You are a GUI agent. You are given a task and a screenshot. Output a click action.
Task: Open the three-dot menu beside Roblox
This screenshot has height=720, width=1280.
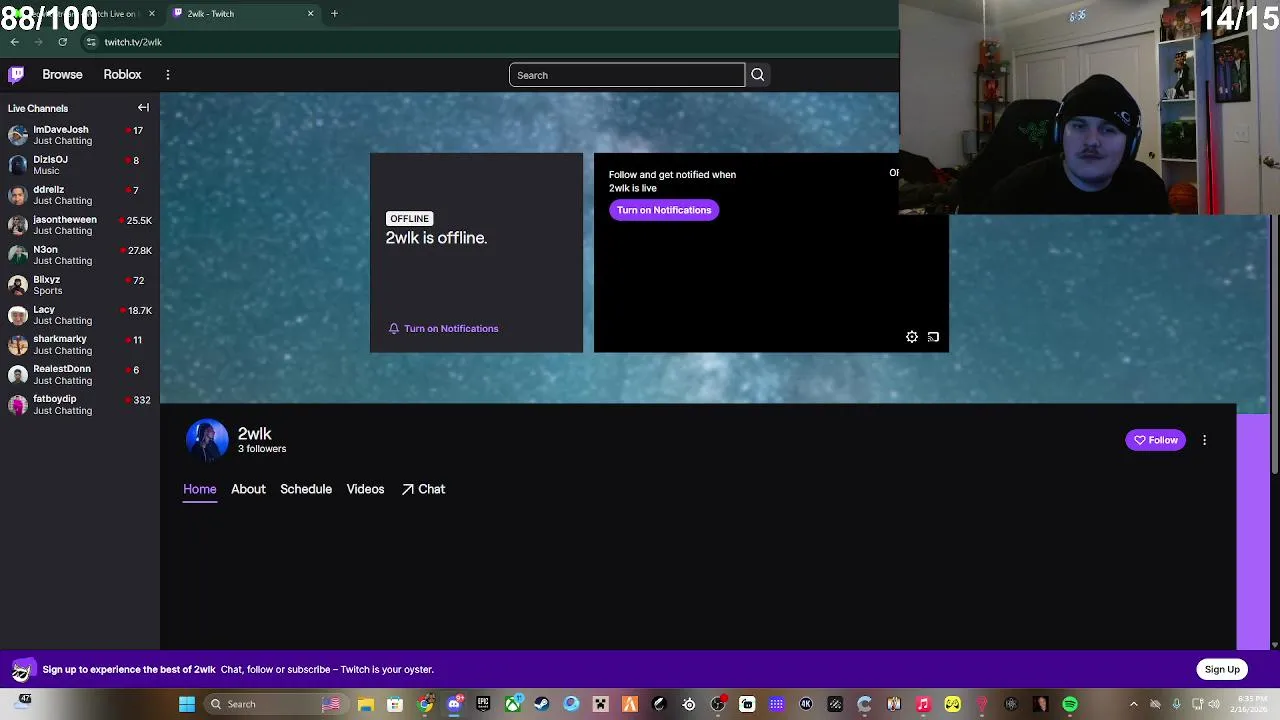click(x=168, y=75)
